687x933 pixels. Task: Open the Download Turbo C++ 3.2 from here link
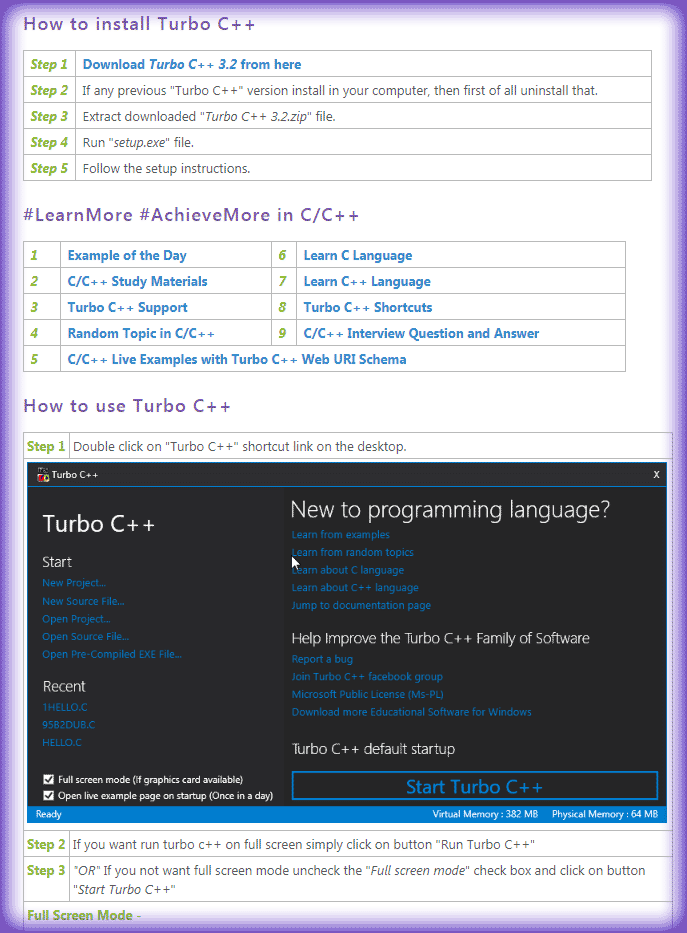[192, 64]
